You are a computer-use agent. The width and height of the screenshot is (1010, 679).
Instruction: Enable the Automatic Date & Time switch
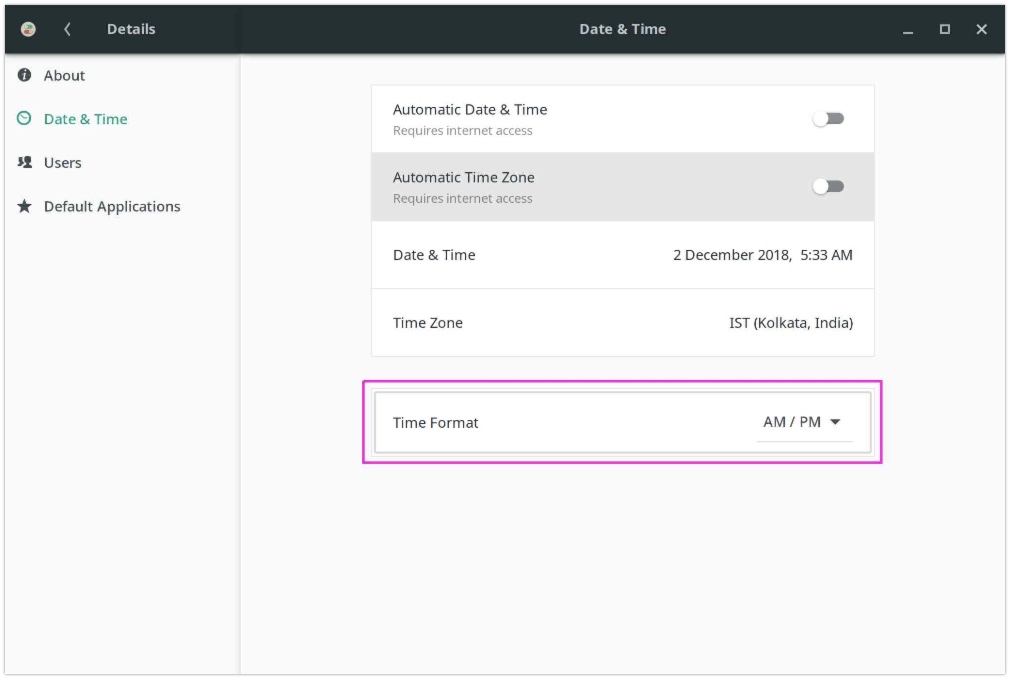point(828,119)
